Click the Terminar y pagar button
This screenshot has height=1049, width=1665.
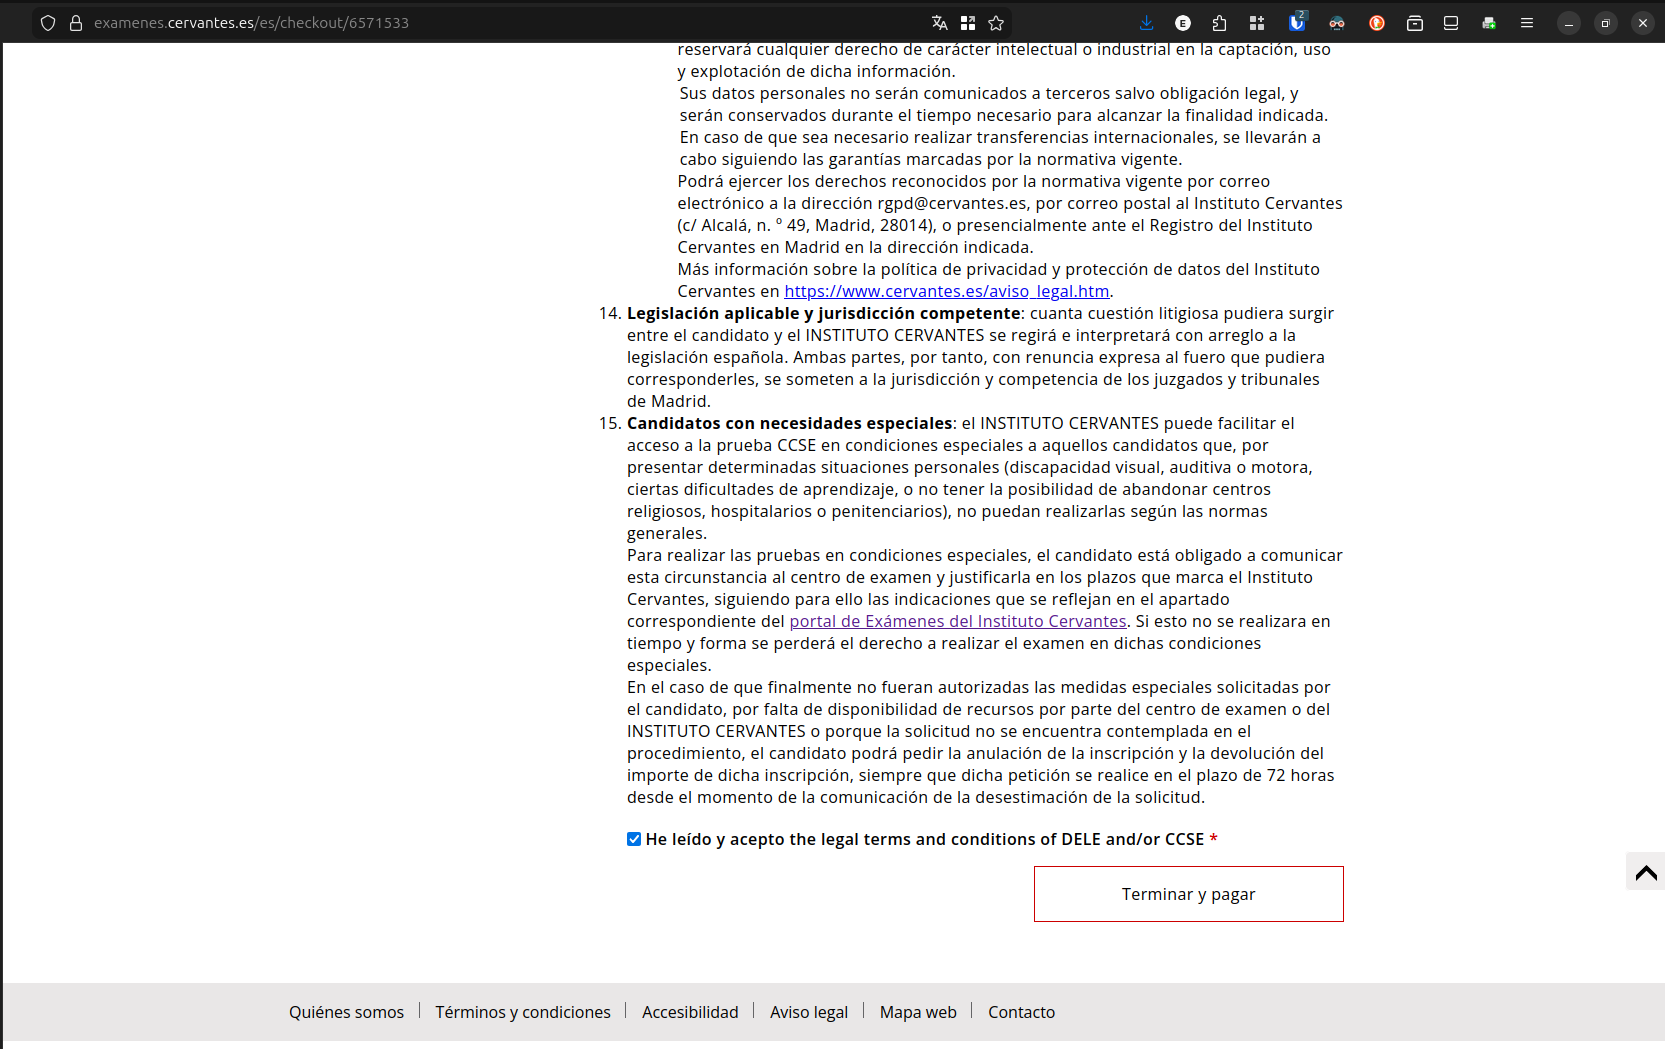(x=1188, y=894)
